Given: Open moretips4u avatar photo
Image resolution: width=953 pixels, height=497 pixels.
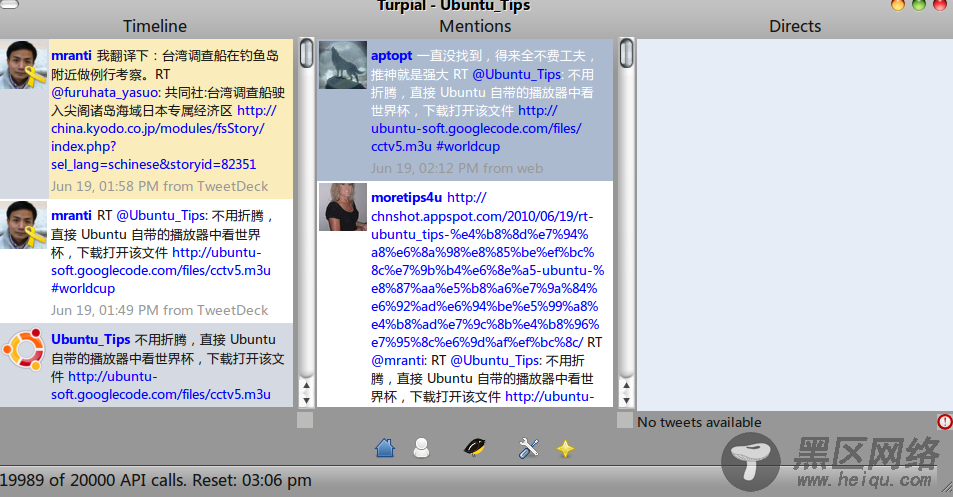Looking at the screenshot, I should pyautogui.click(x=343, y=207).
